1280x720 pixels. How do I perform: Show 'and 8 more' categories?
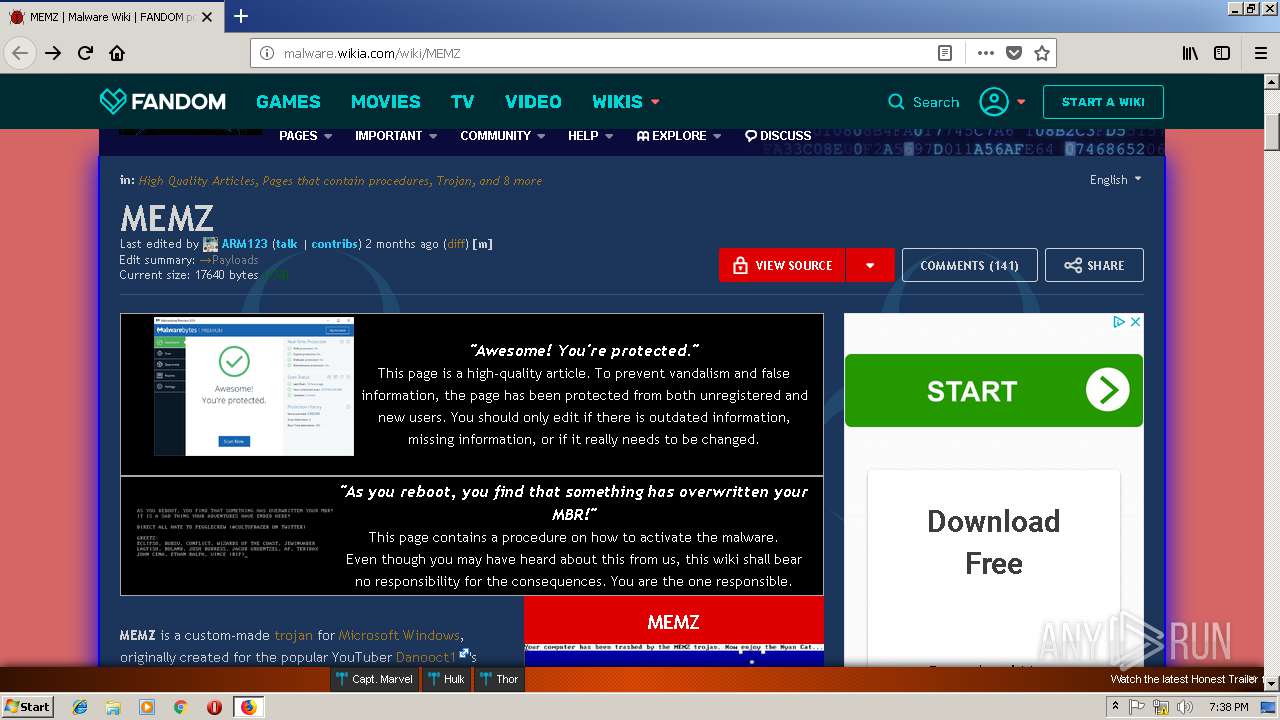(510, 181)
